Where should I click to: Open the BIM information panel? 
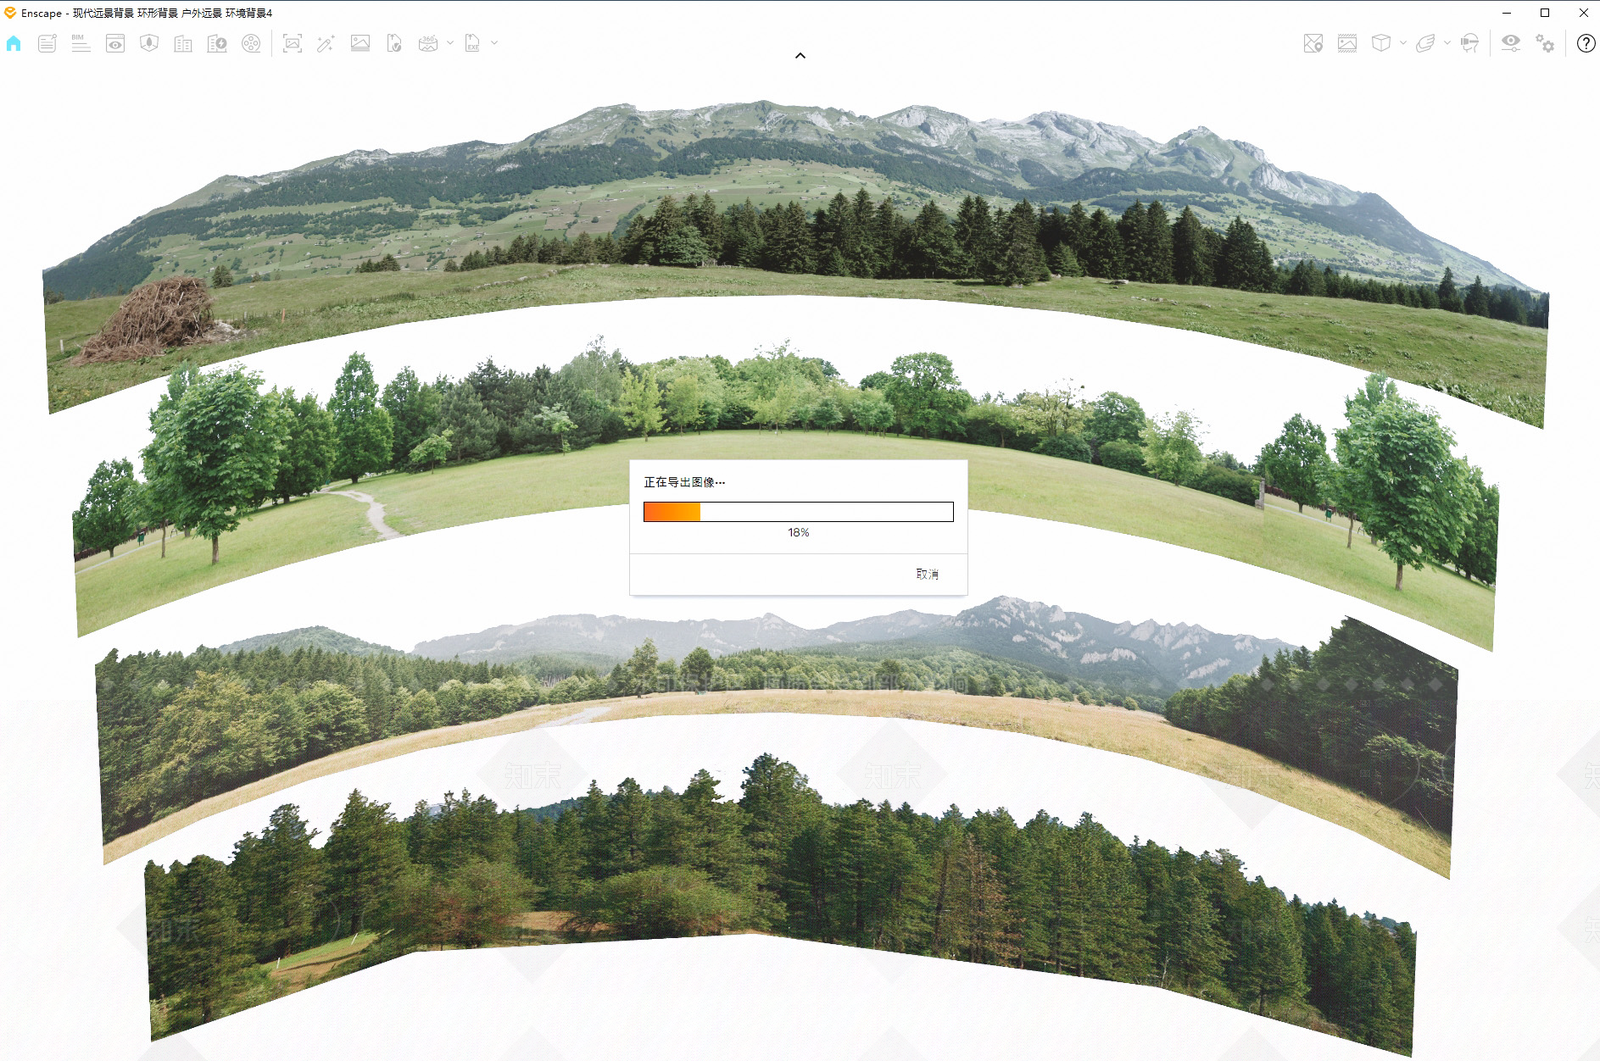(81, 44)
